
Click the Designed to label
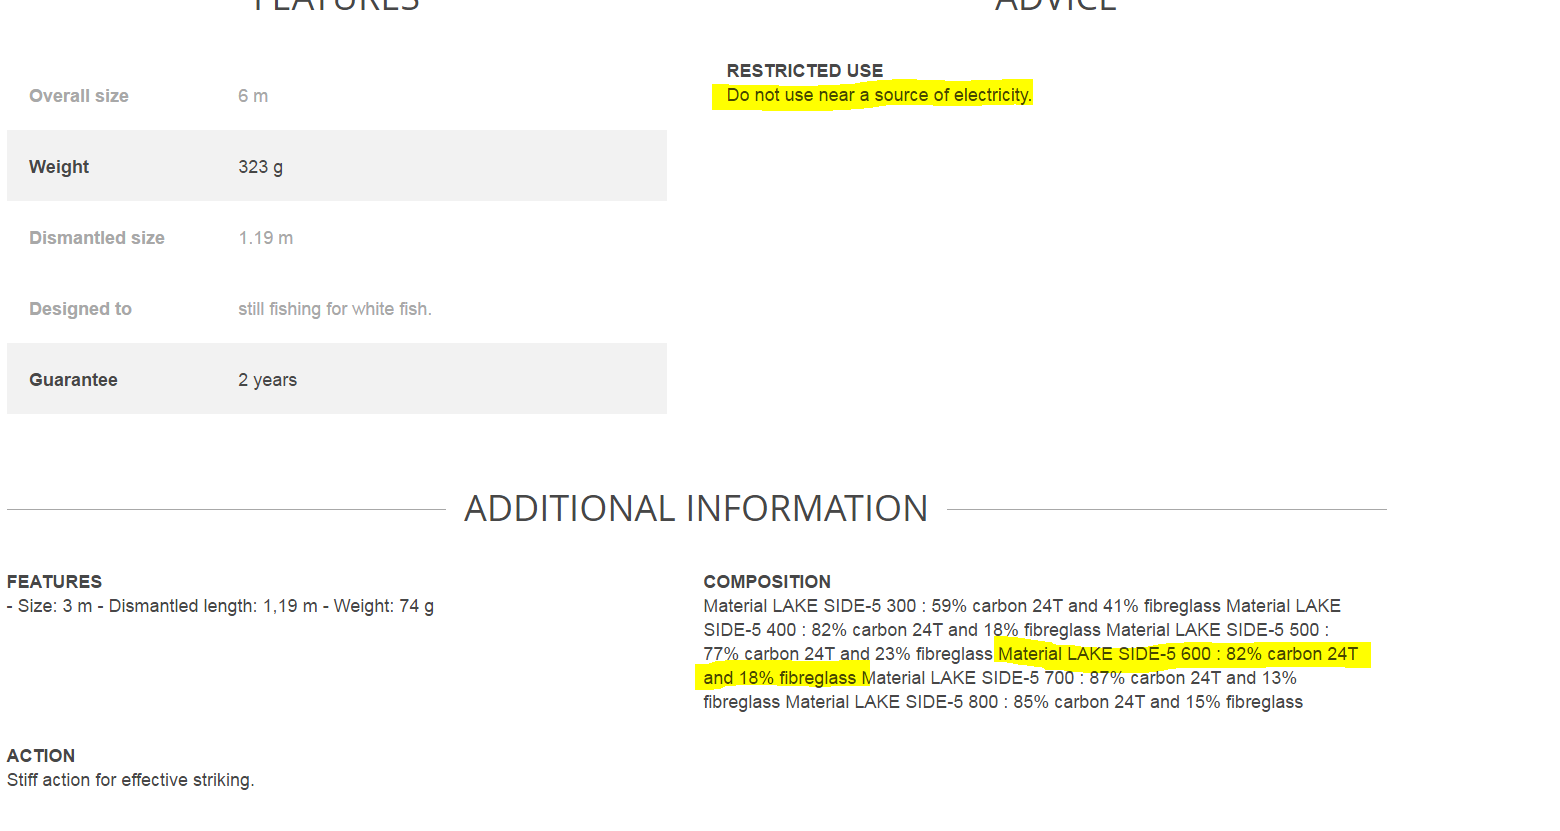pyautogui.click(x=80, y=309)
